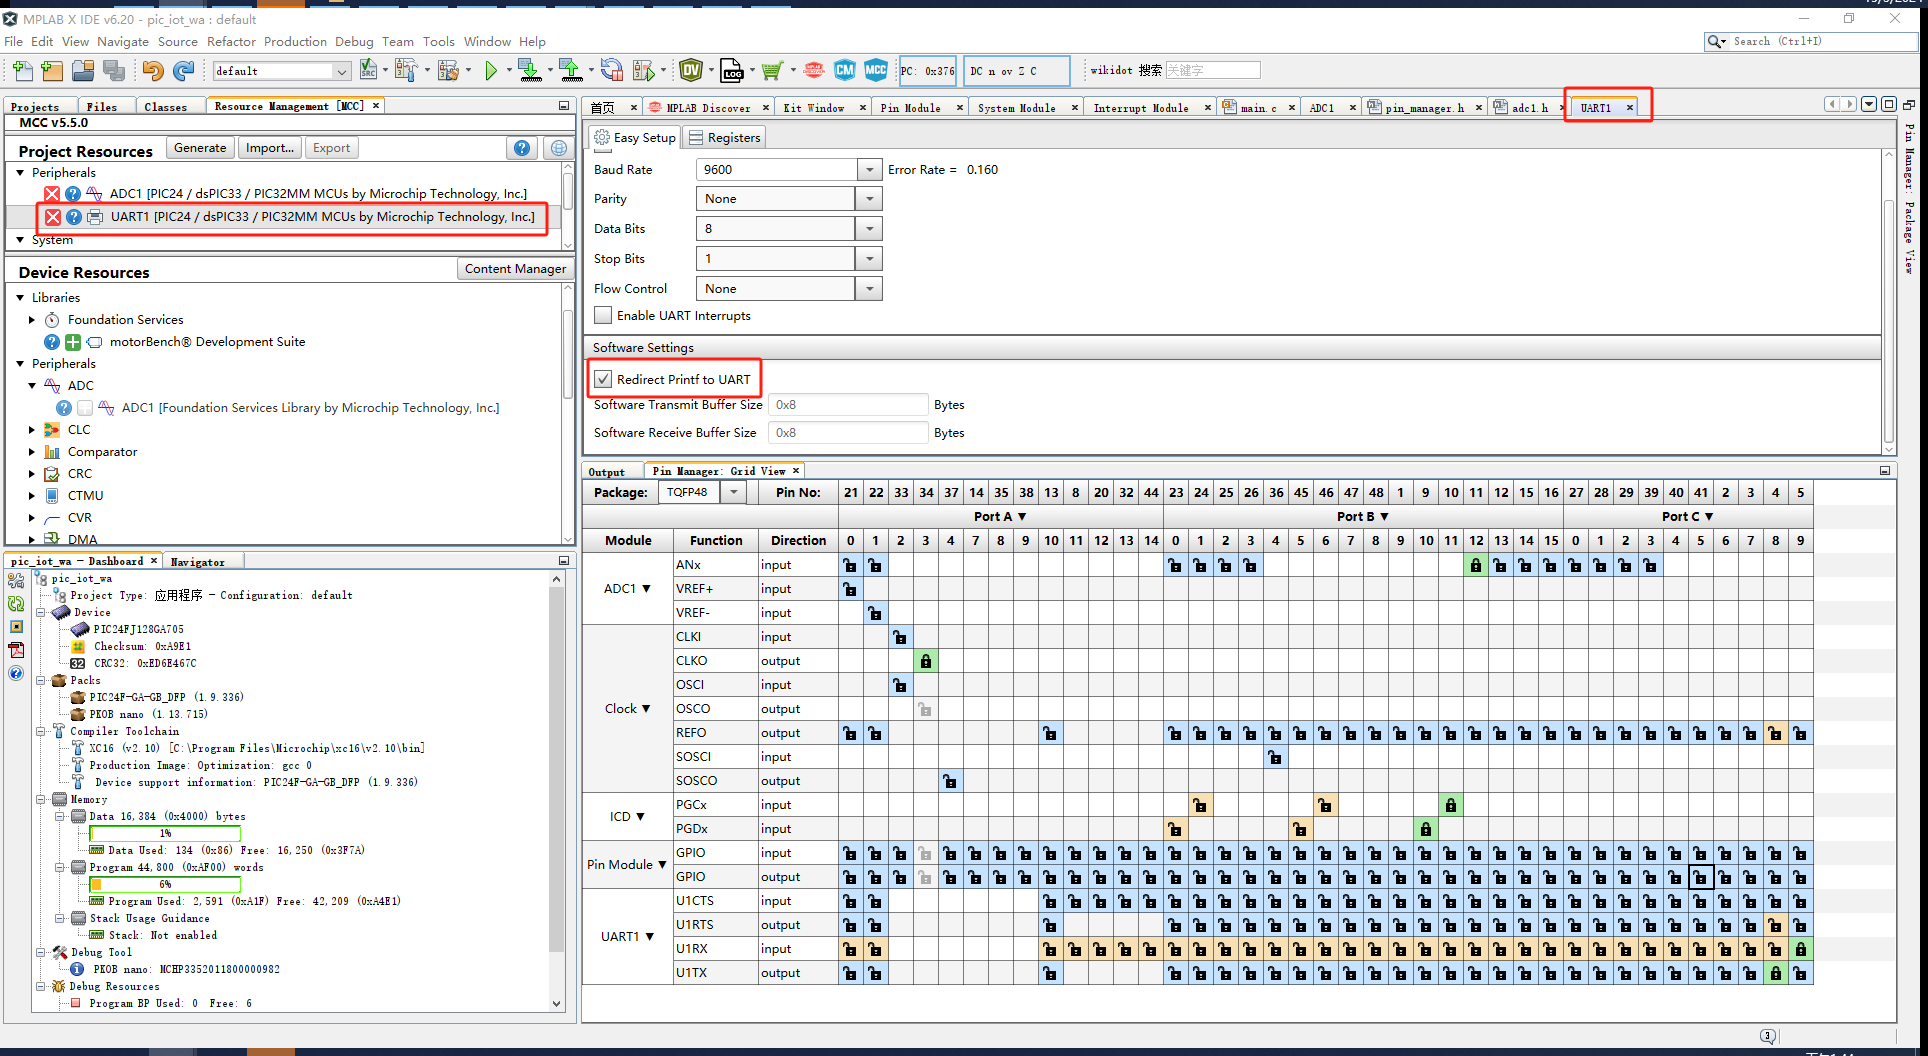Toggle green PGCx lock on pin 10
The height and width of the screenshot is (1056, 1928).
click(x=1451, y=805)
